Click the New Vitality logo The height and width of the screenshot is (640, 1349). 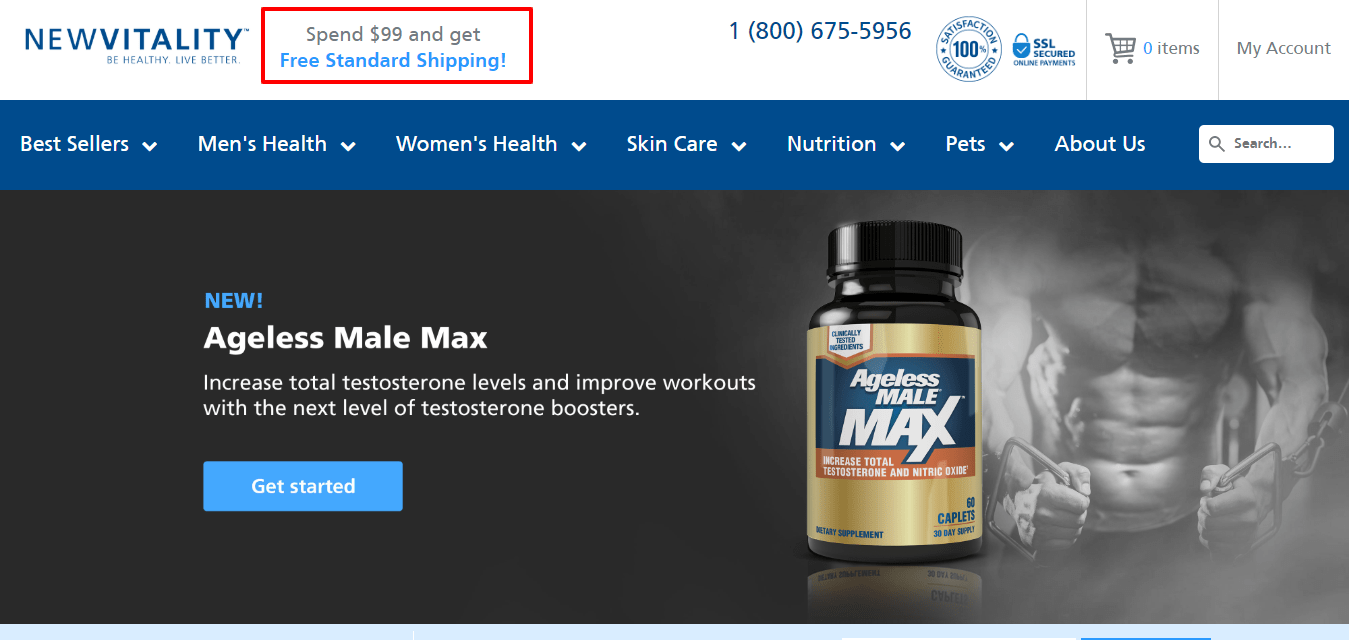pos(137,46)
